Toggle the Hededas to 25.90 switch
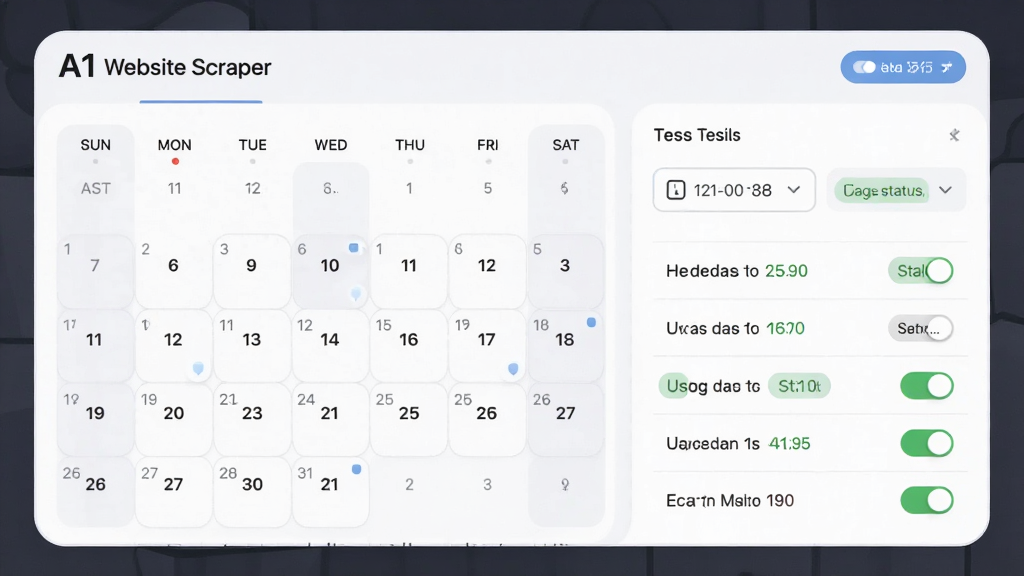 [921, 270]
